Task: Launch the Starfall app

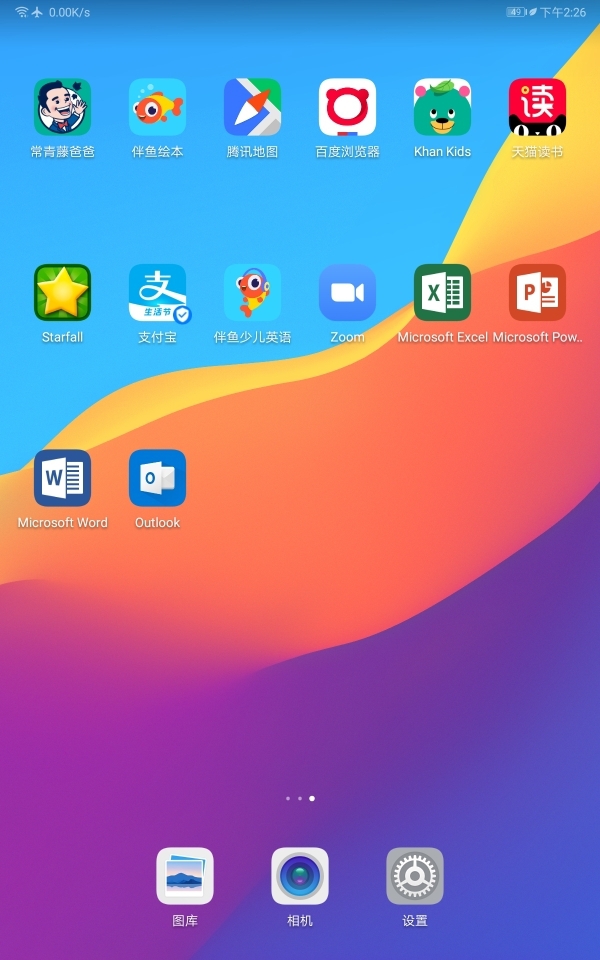Action: coord(62,292)
